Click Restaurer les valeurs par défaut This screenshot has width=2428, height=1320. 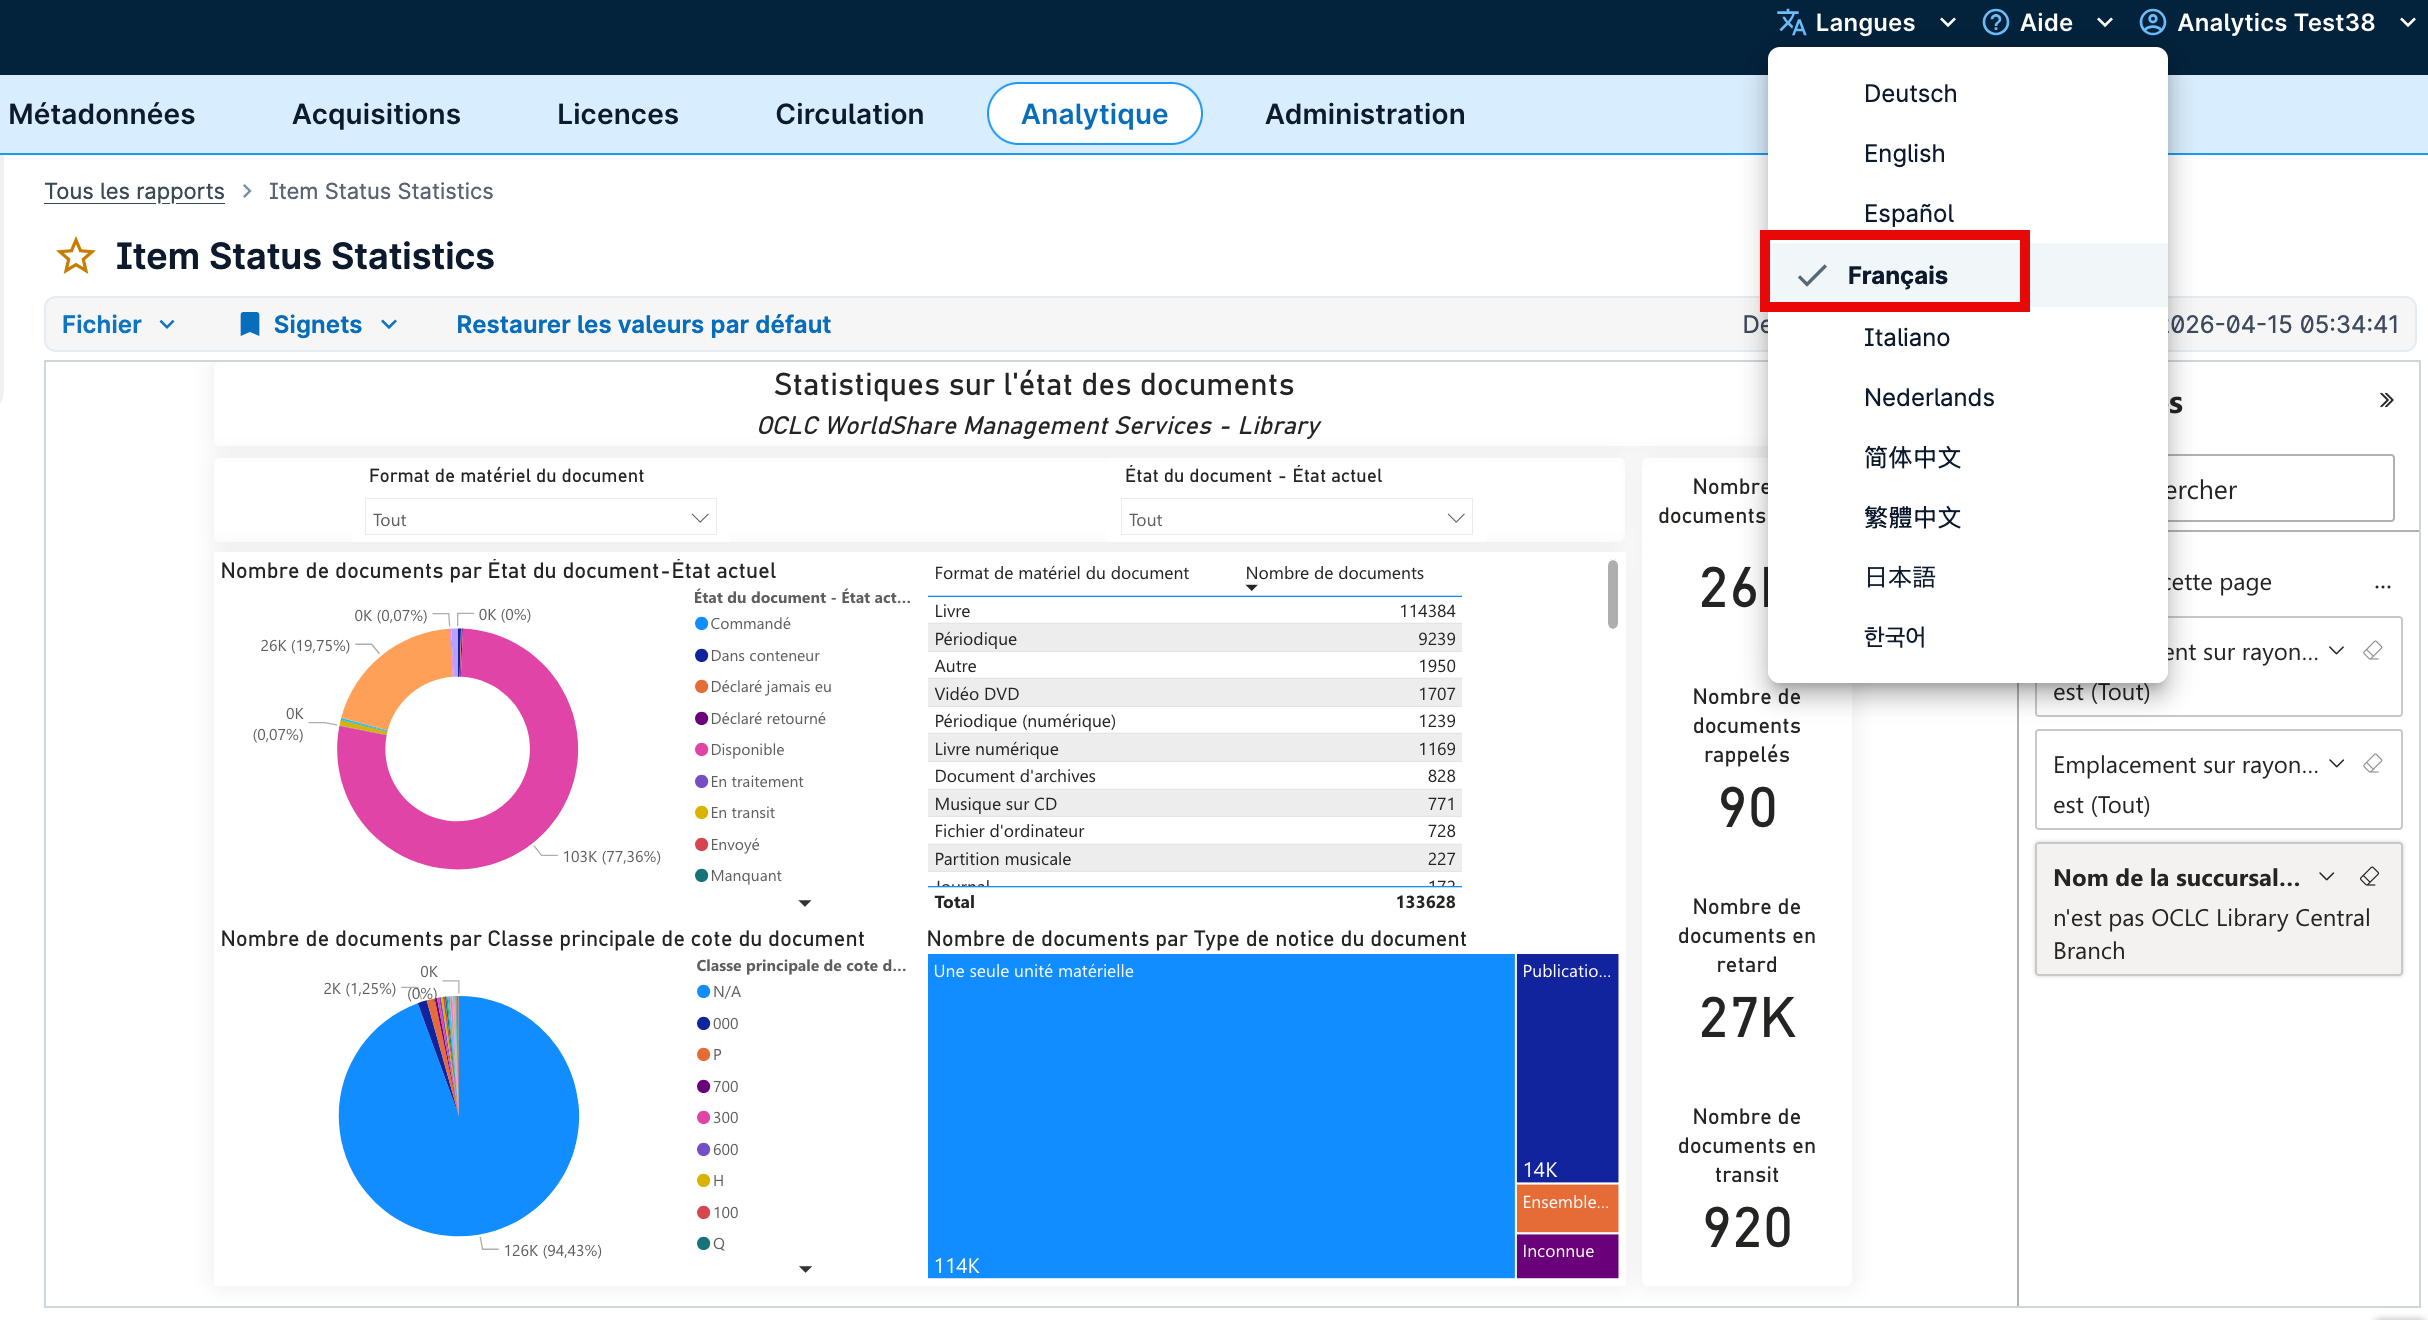643,324
